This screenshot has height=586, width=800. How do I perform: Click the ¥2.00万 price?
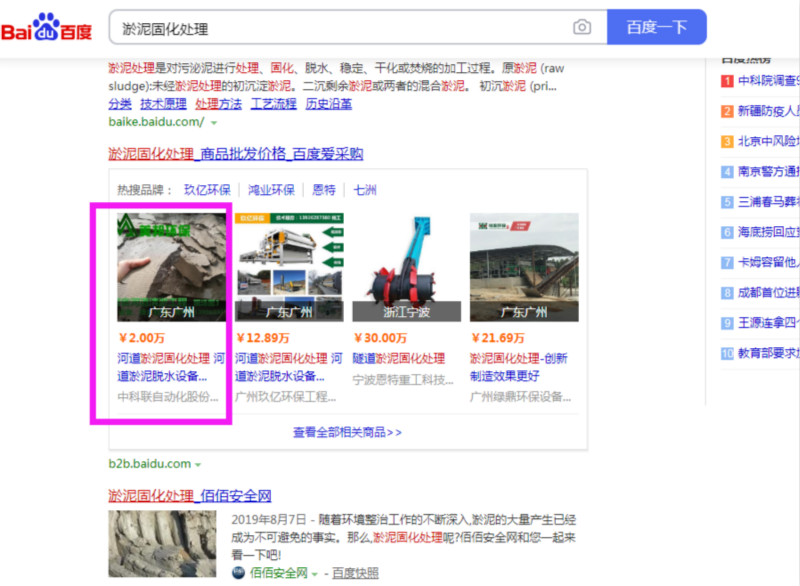coord(141,338)
